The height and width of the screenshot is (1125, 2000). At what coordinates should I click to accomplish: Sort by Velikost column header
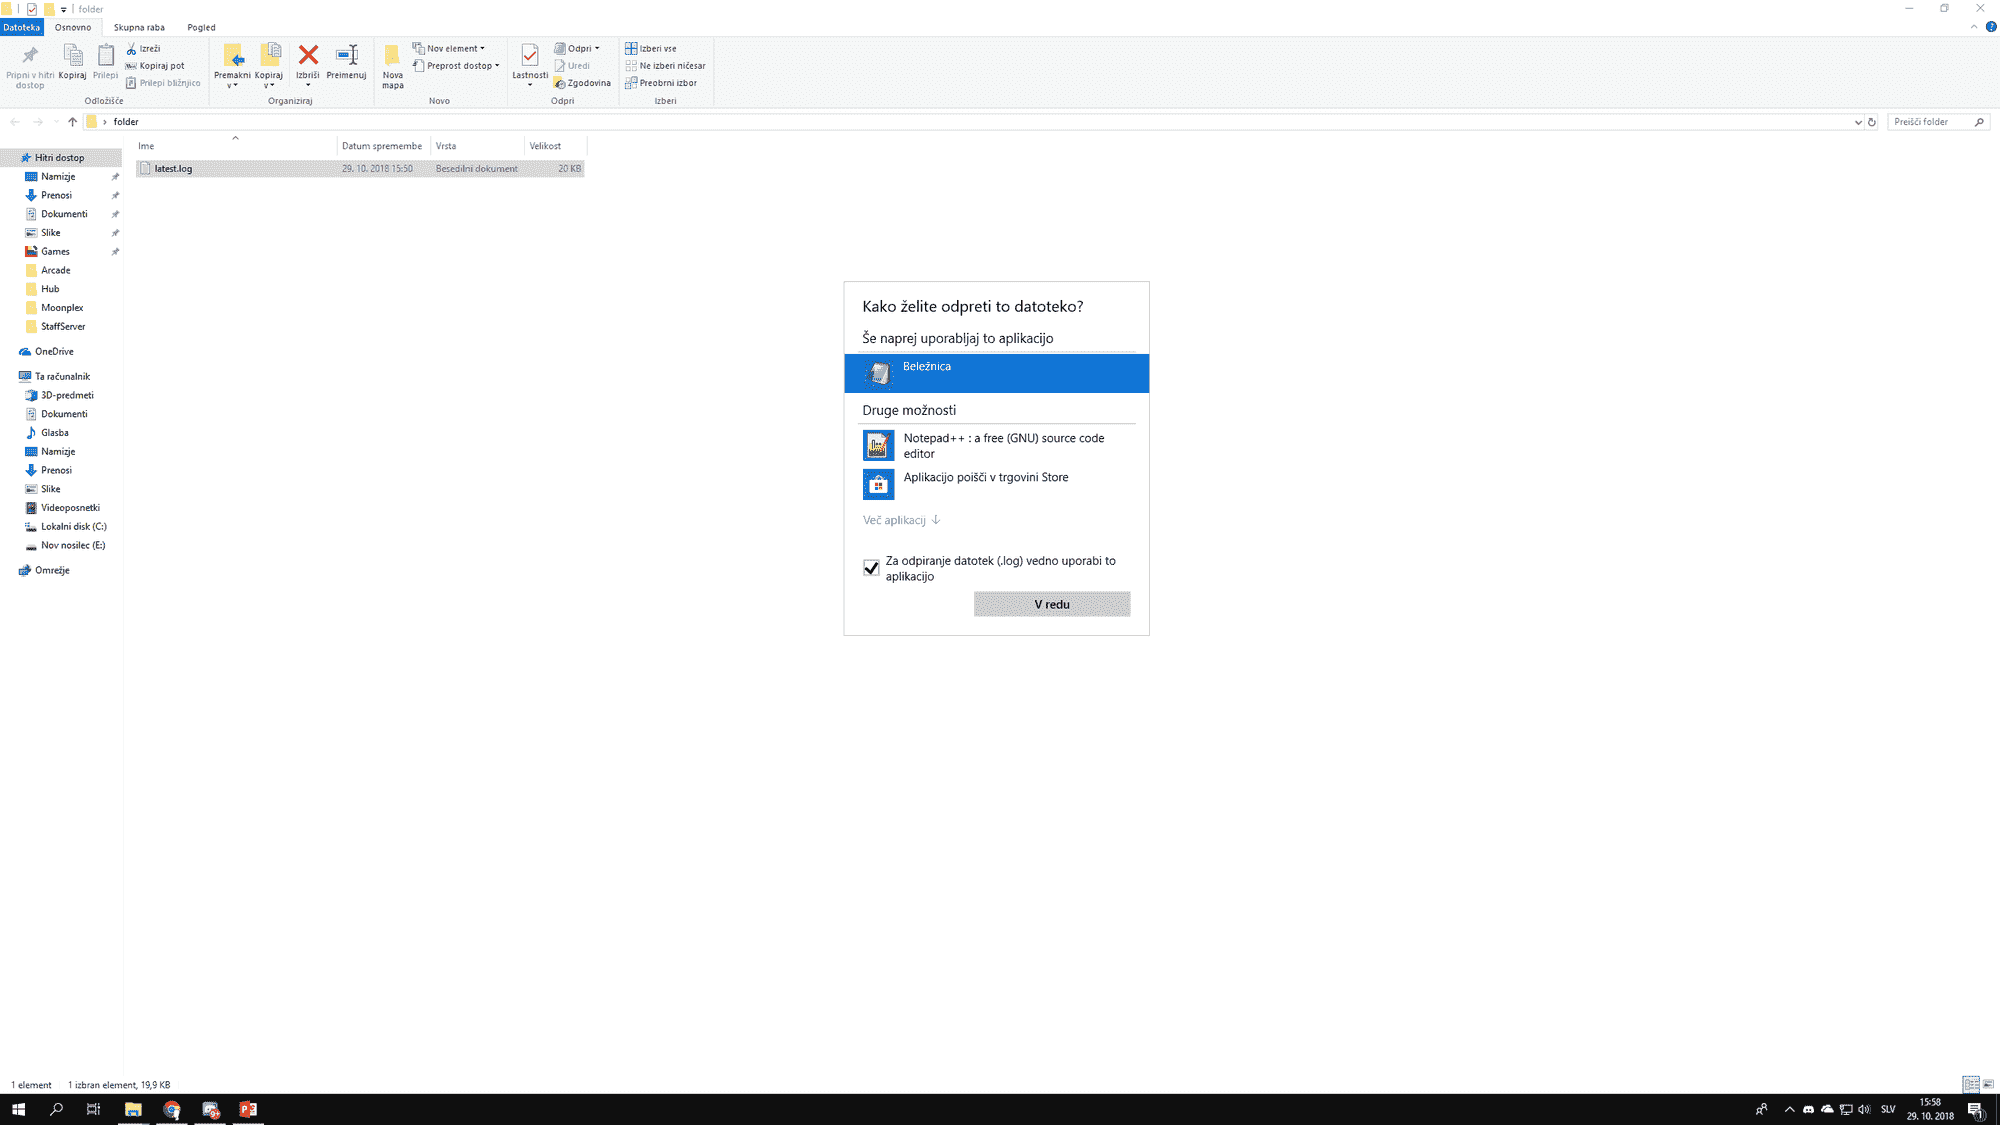555,146
